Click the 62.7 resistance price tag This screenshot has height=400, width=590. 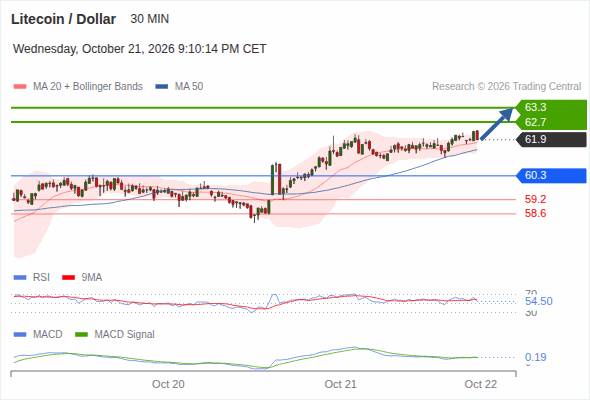(x=551, y=122)
